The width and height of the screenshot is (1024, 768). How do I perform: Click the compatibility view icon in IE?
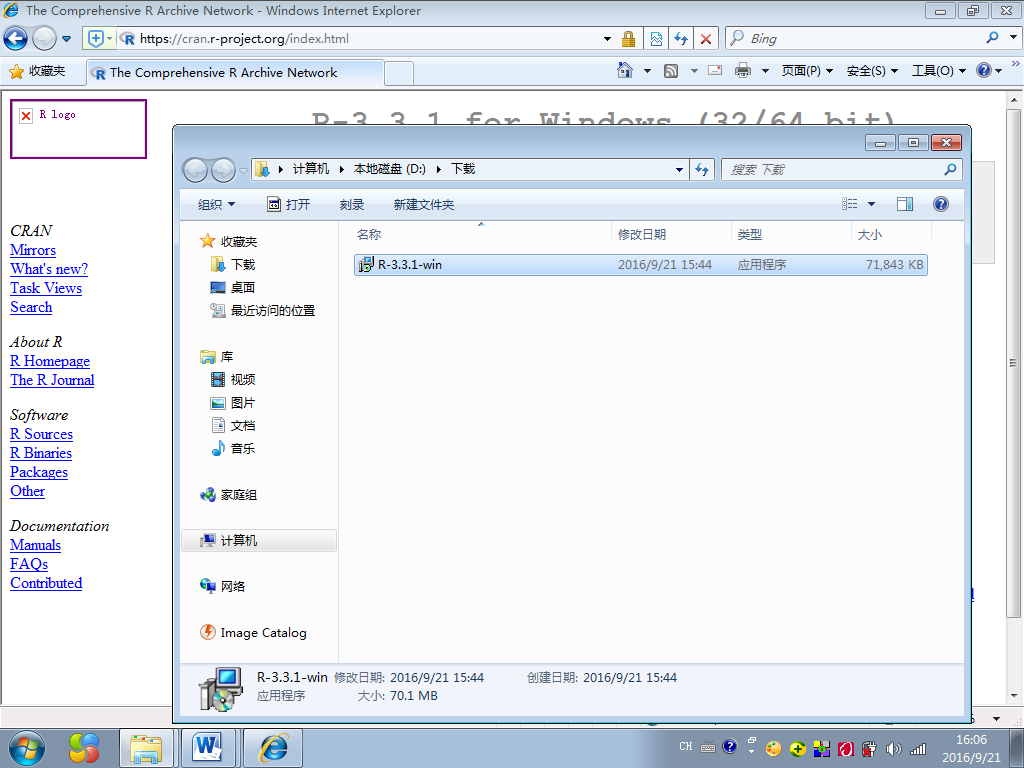pos(656,39)
